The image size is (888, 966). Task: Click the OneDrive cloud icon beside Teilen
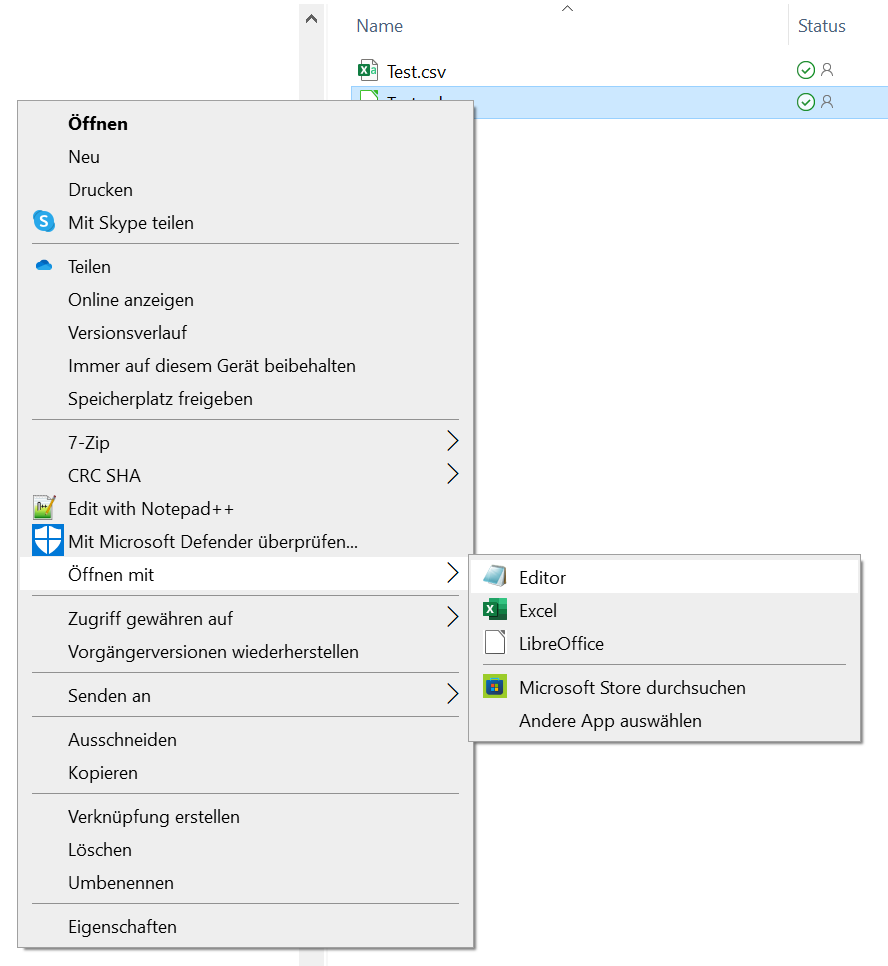click(44, 266)
